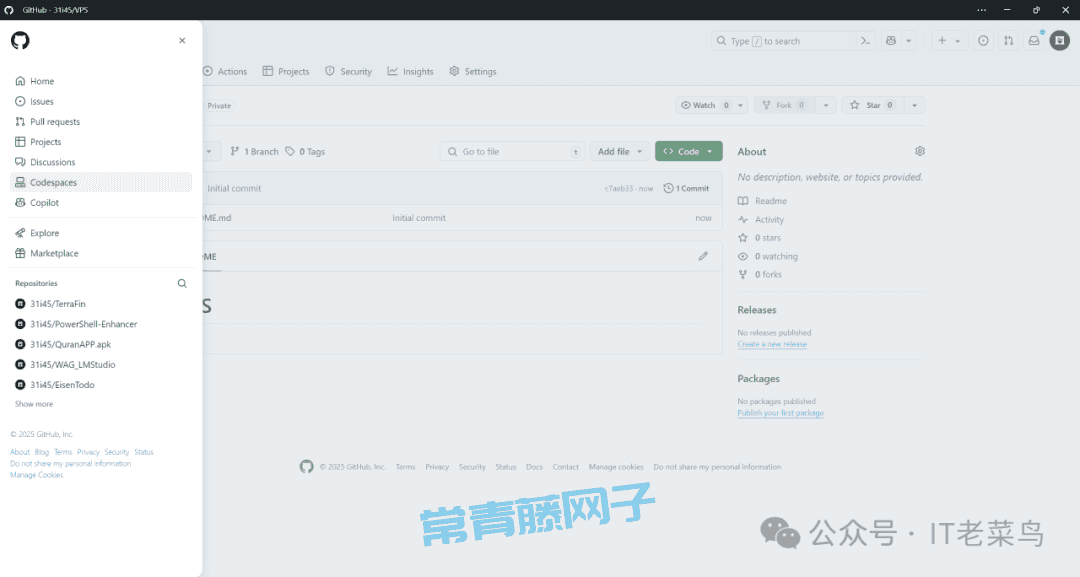Open the issues icon in header
Image resolution: width=1080 pixels, height=577 pixels.
coord(983,41)
